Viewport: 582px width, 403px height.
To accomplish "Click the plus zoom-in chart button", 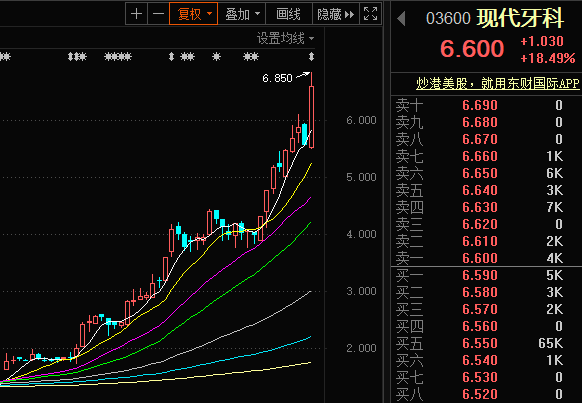I will click(x=137, y=14).
